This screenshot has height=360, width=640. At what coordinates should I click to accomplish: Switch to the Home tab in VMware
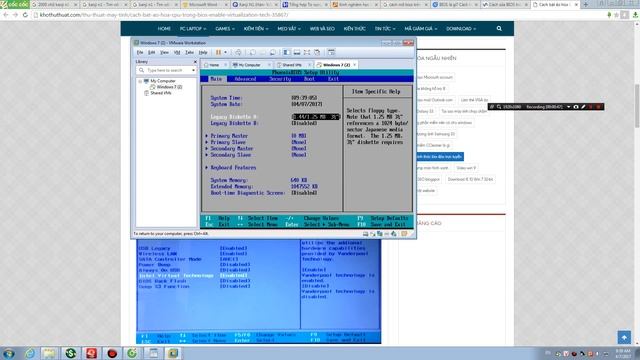(x=214, y=65)
